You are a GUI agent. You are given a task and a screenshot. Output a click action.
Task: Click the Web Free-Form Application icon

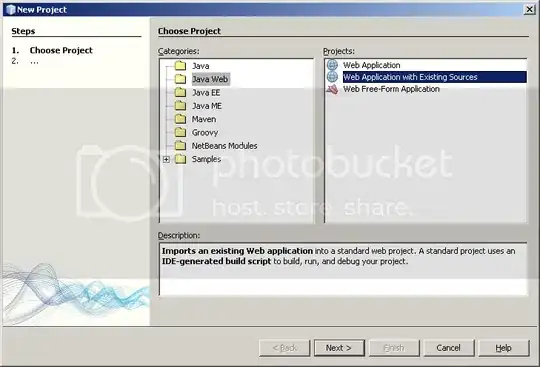(x=332, y=89)
